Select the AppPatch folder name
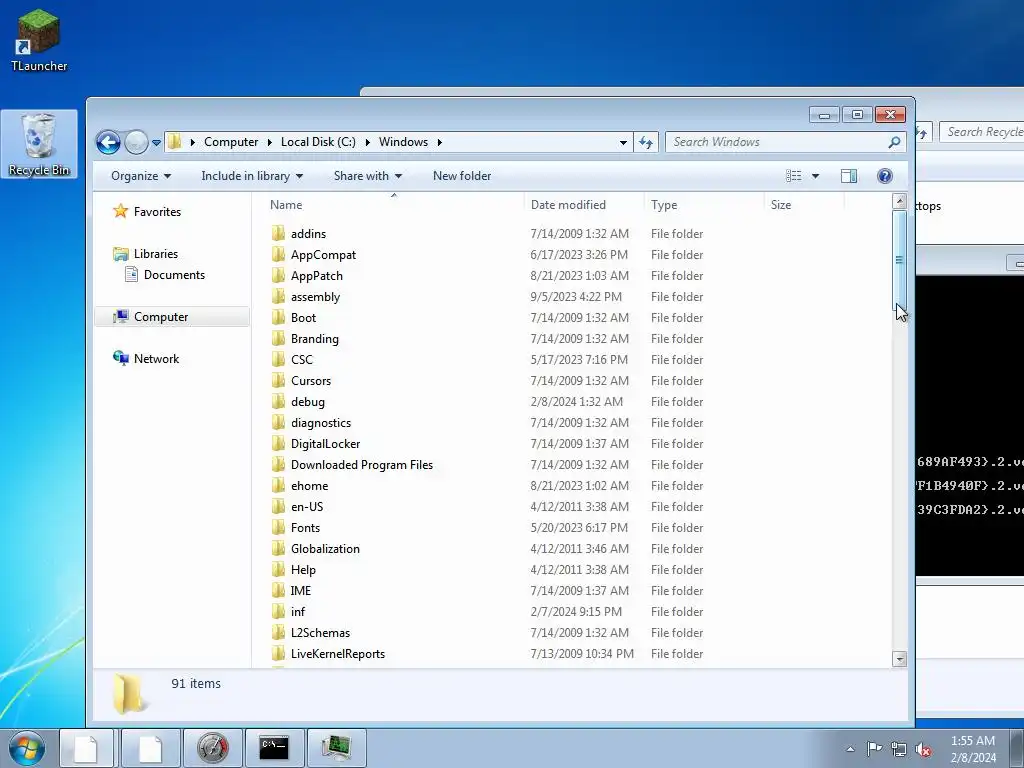Viewport: 1024px width, 768px height. [317, 276]
